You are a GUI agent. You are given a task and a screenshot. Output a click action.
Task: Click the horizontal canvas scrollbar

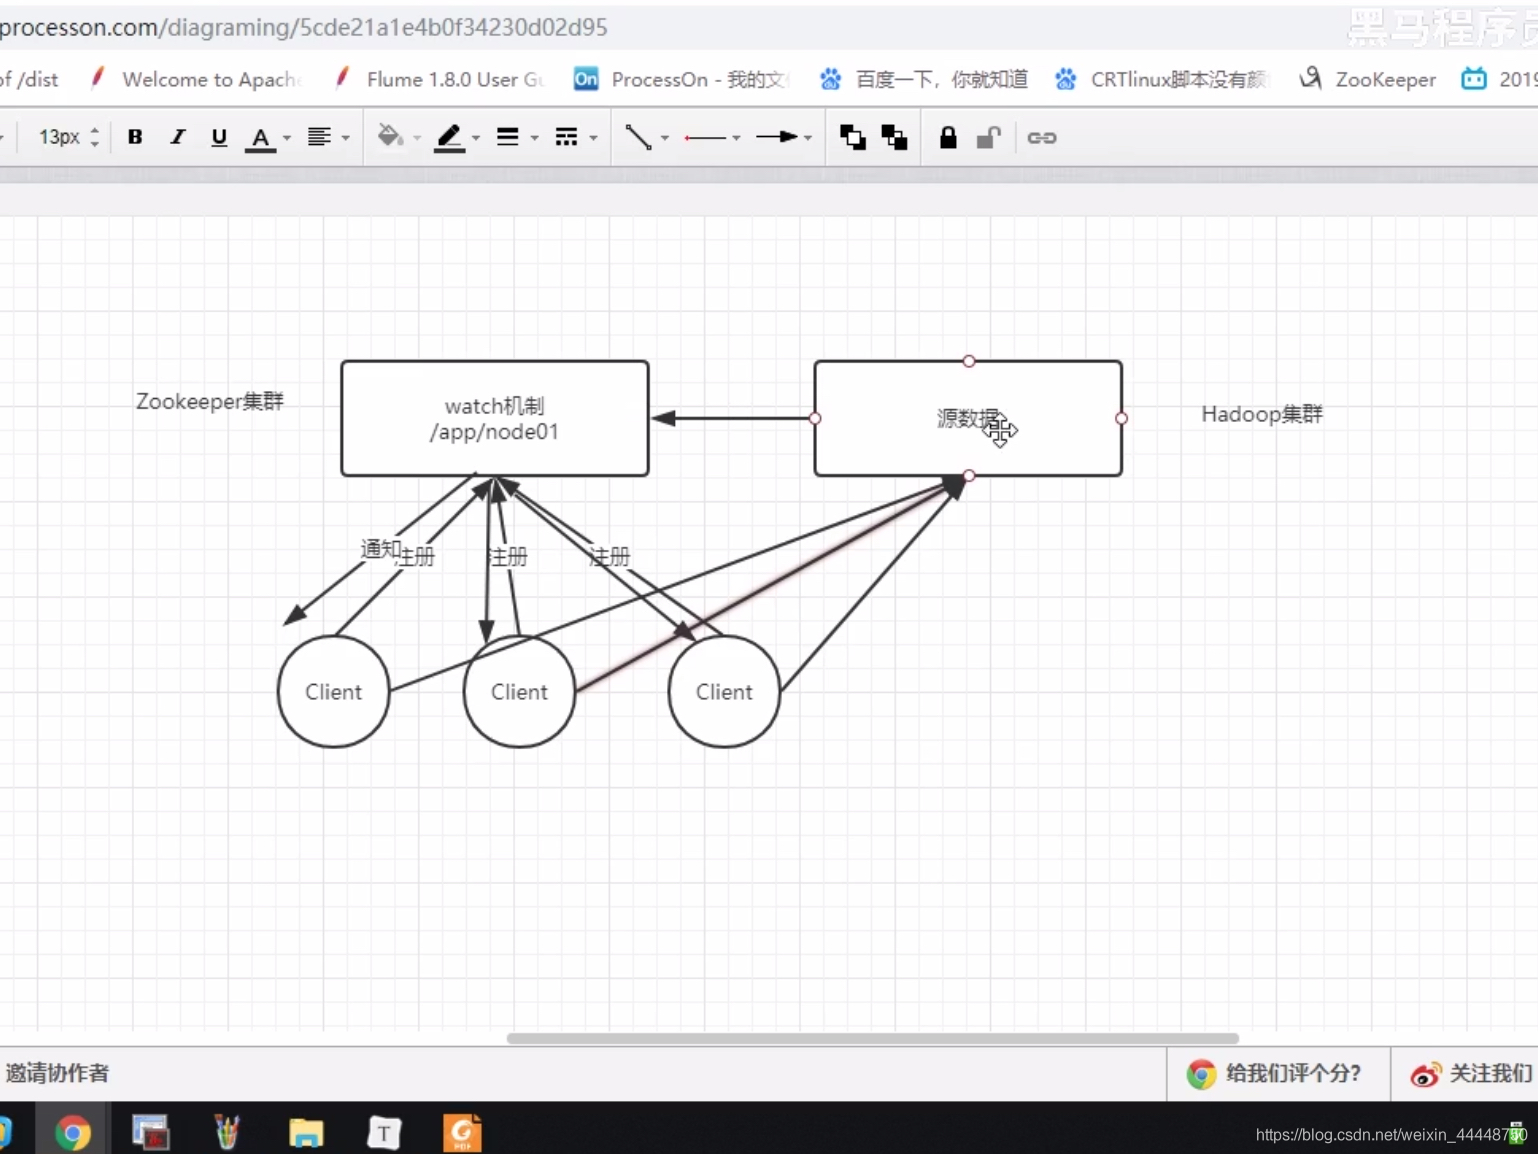[x=872, y=1038]
